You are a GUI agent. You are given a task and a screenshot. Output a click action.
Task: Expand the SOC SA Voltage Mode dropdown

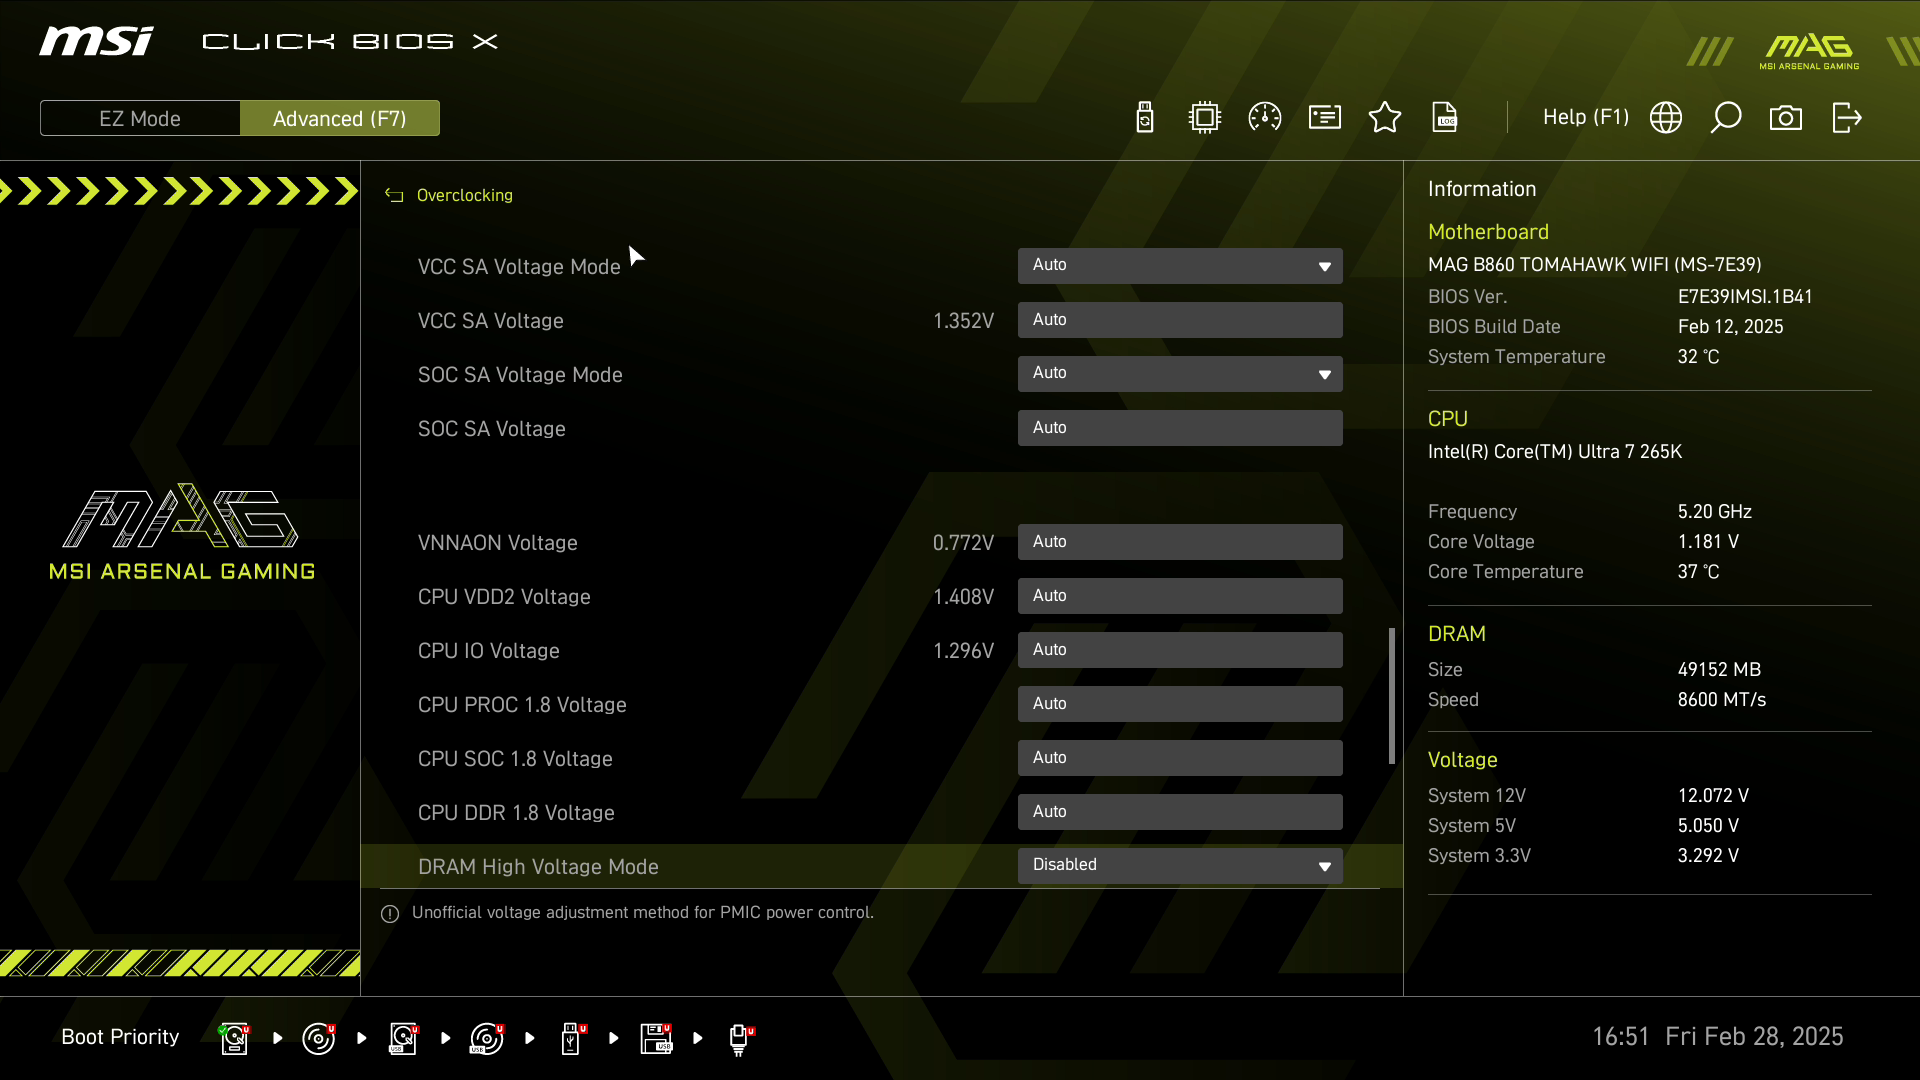point(1180,374)
